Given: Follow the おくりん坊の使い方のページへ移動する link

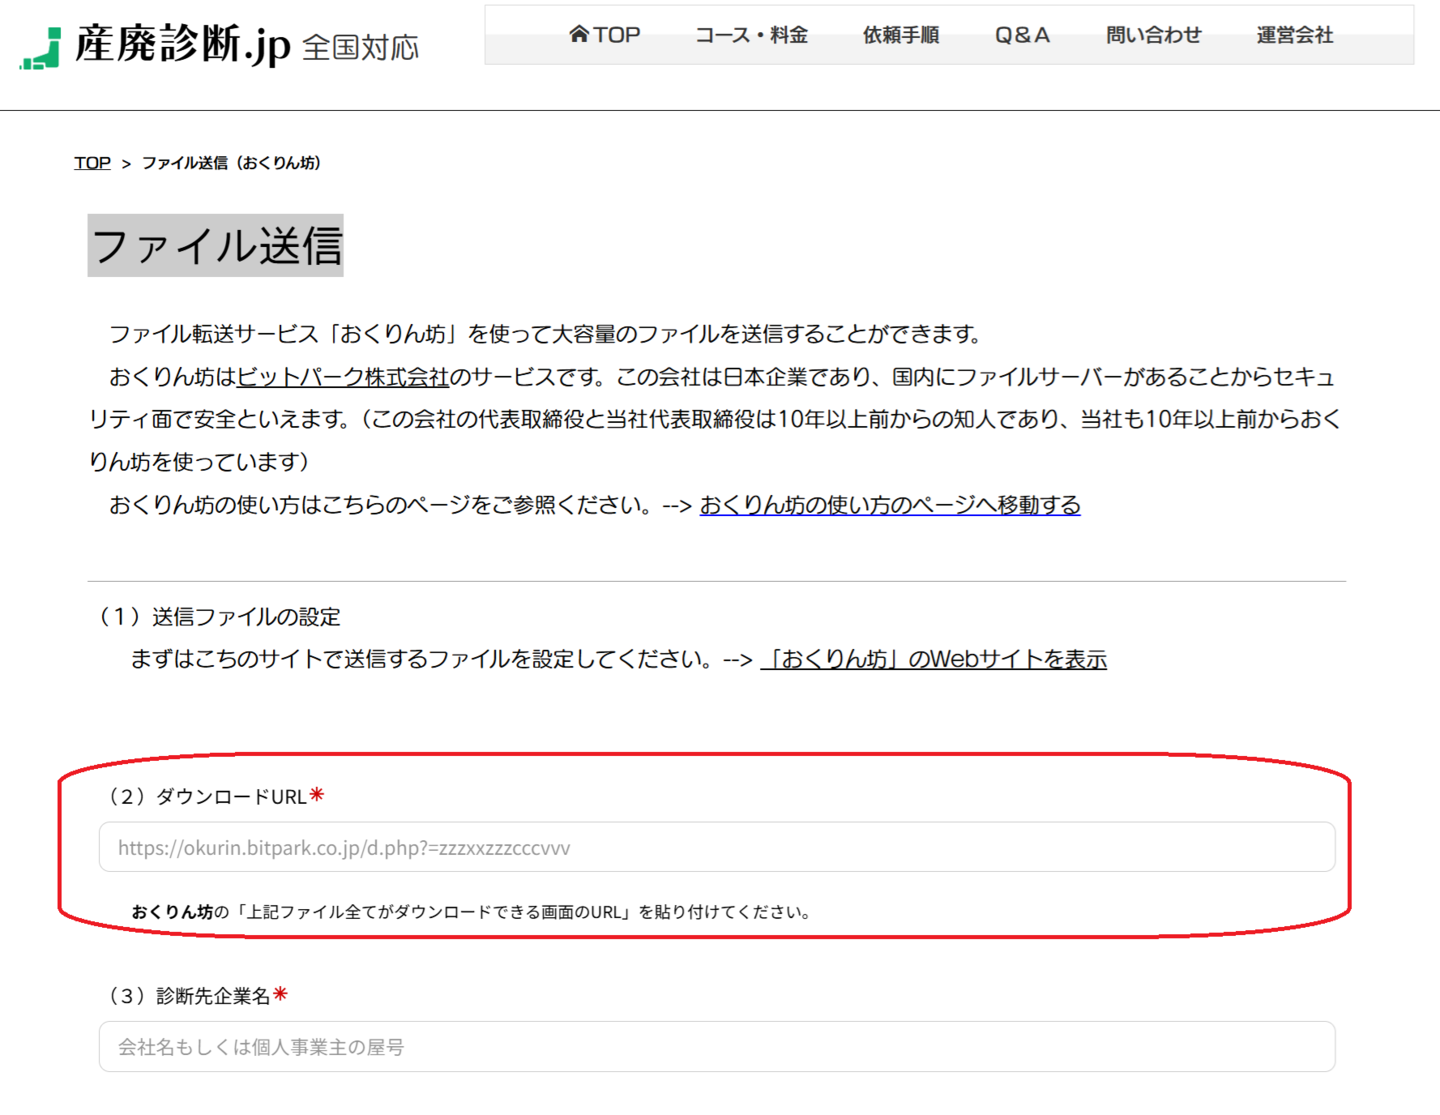Looking at the screenshot, I should tap(889, 505).
